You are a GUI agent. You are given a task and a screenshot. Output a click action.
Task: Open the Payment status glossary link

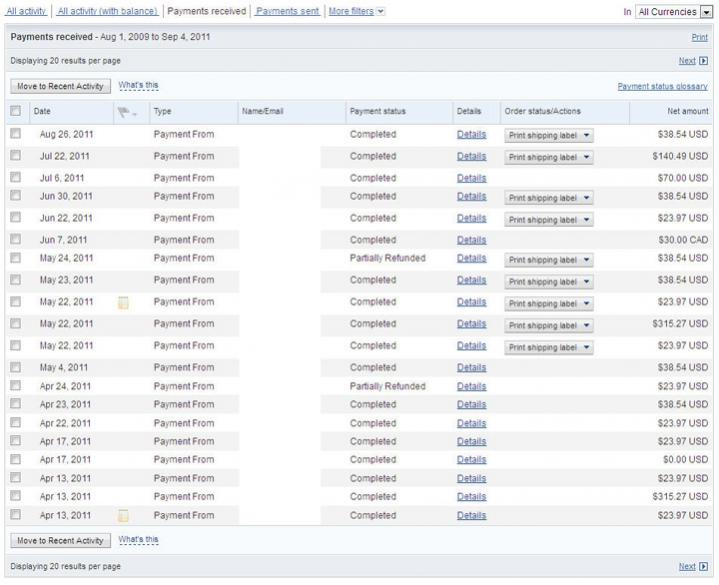tap(663, 87)
